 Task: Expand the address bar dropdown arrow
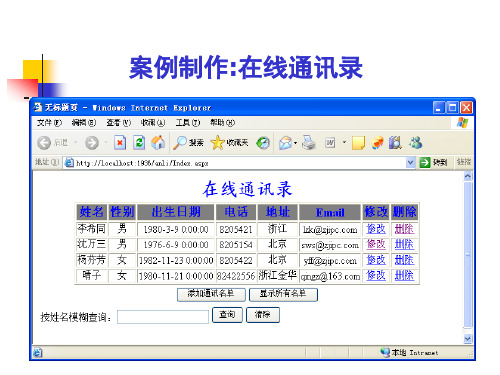(410, 163)
